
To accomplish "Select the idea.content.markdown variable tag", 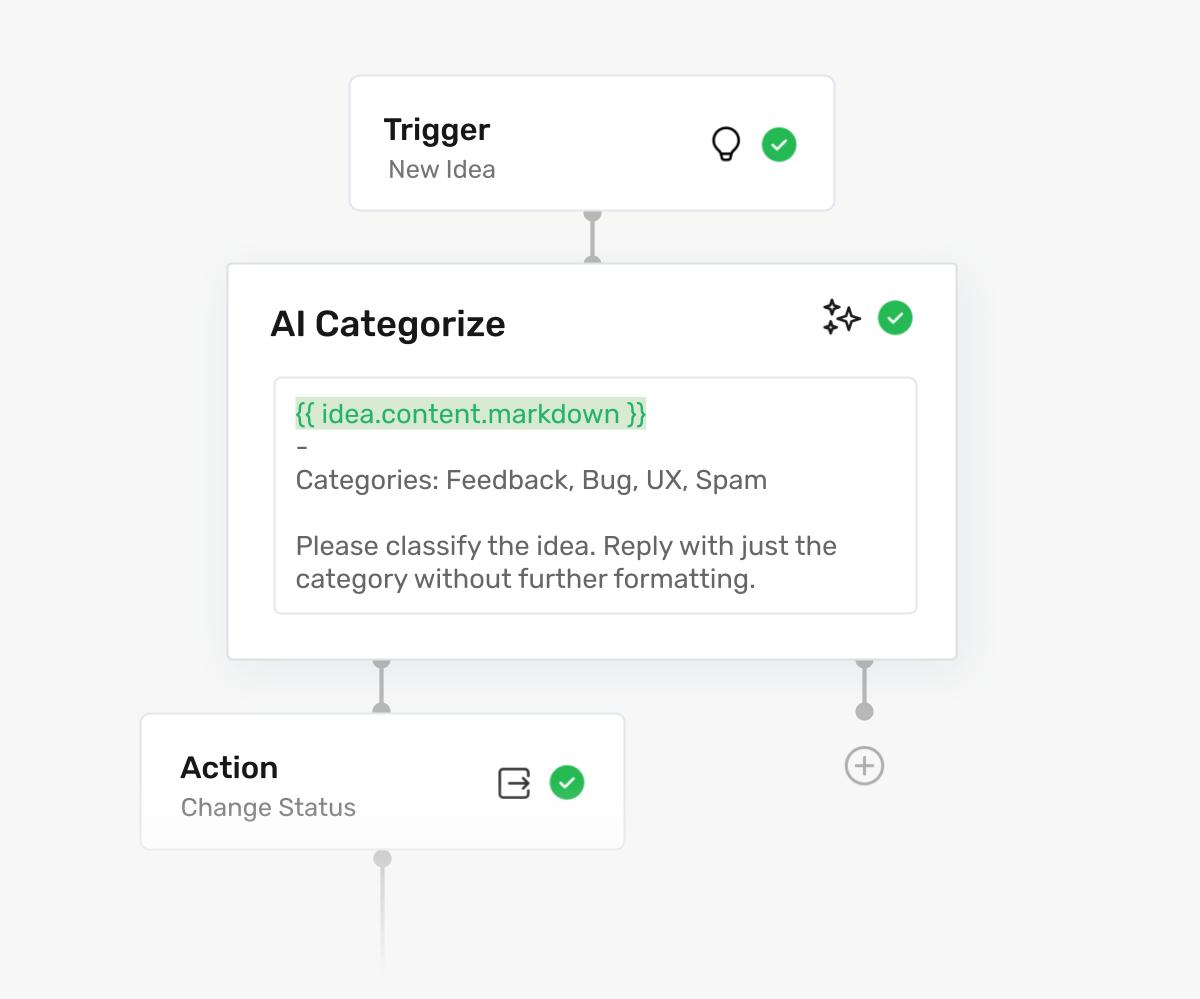I will pyautogui.click(x=471, y=414).
